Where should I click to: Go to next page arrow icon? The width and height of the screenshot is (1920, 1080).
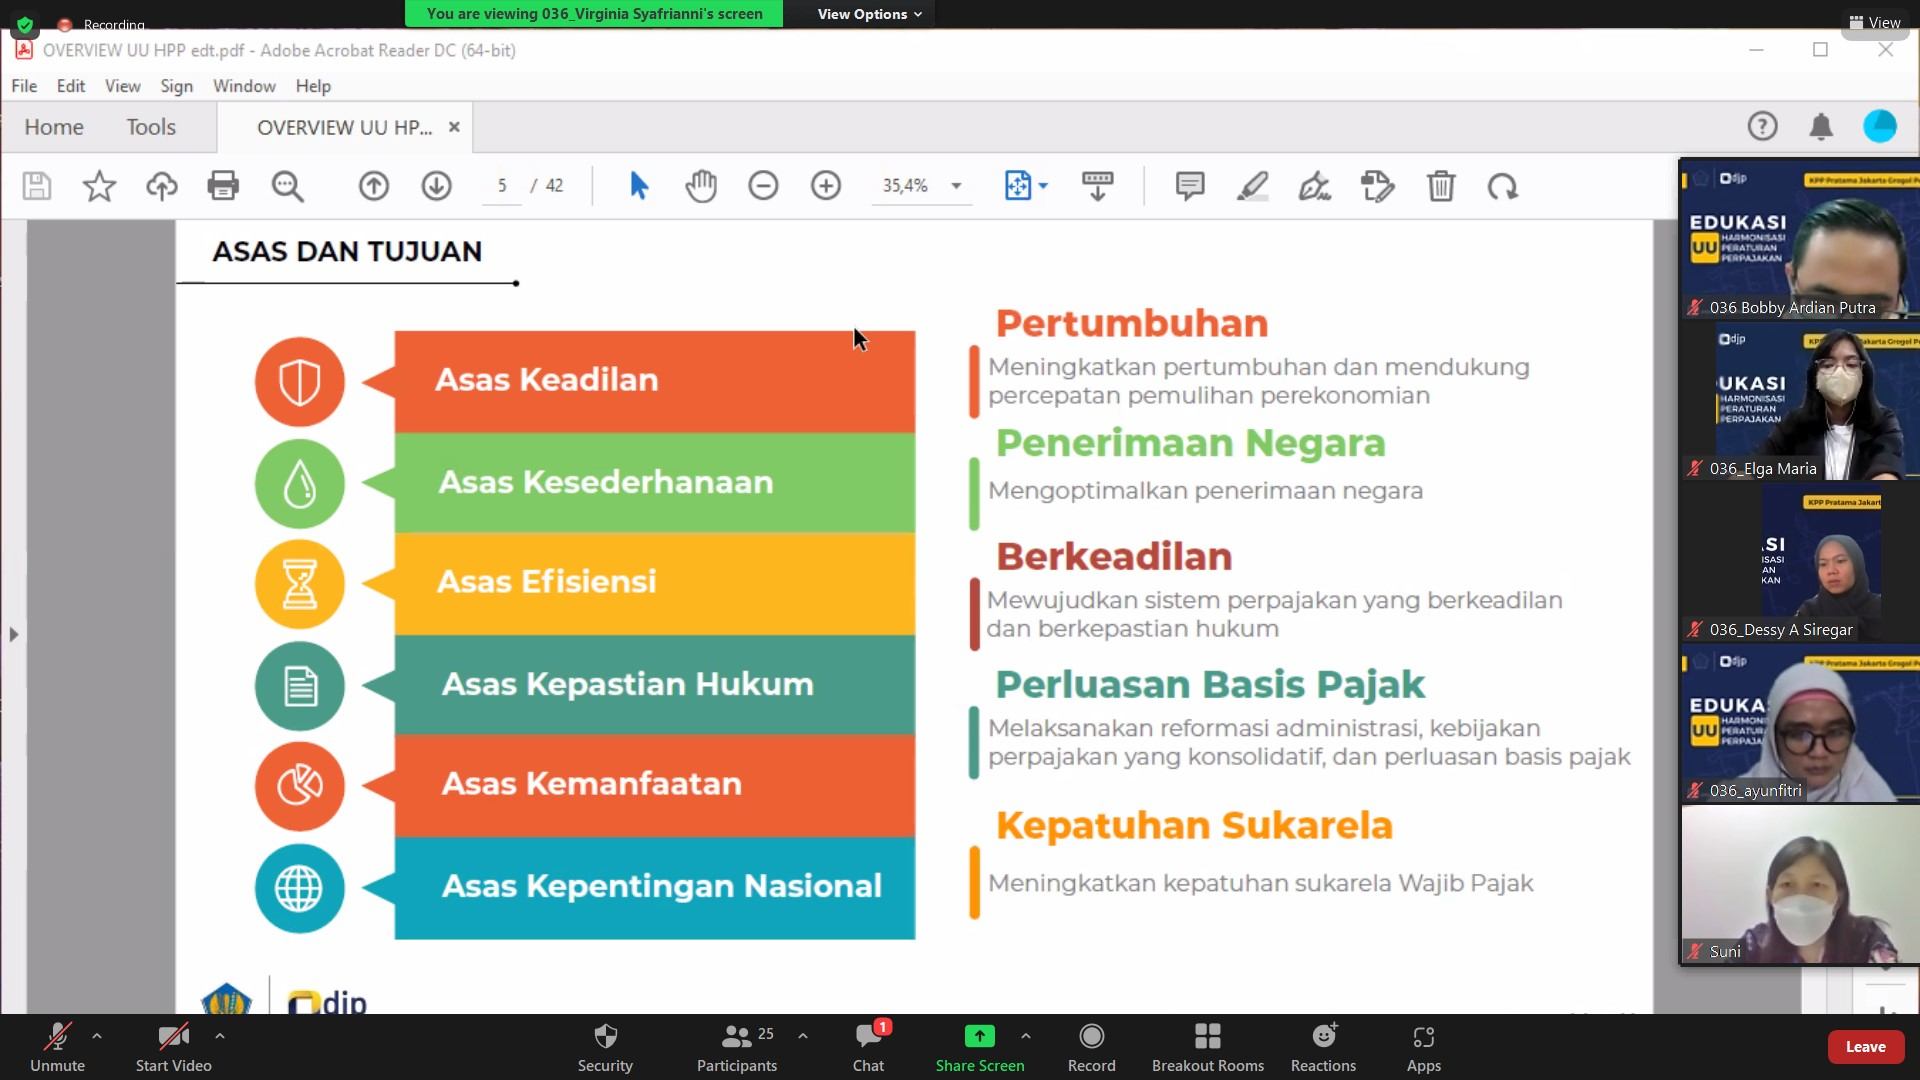click(x=436, y=186)
